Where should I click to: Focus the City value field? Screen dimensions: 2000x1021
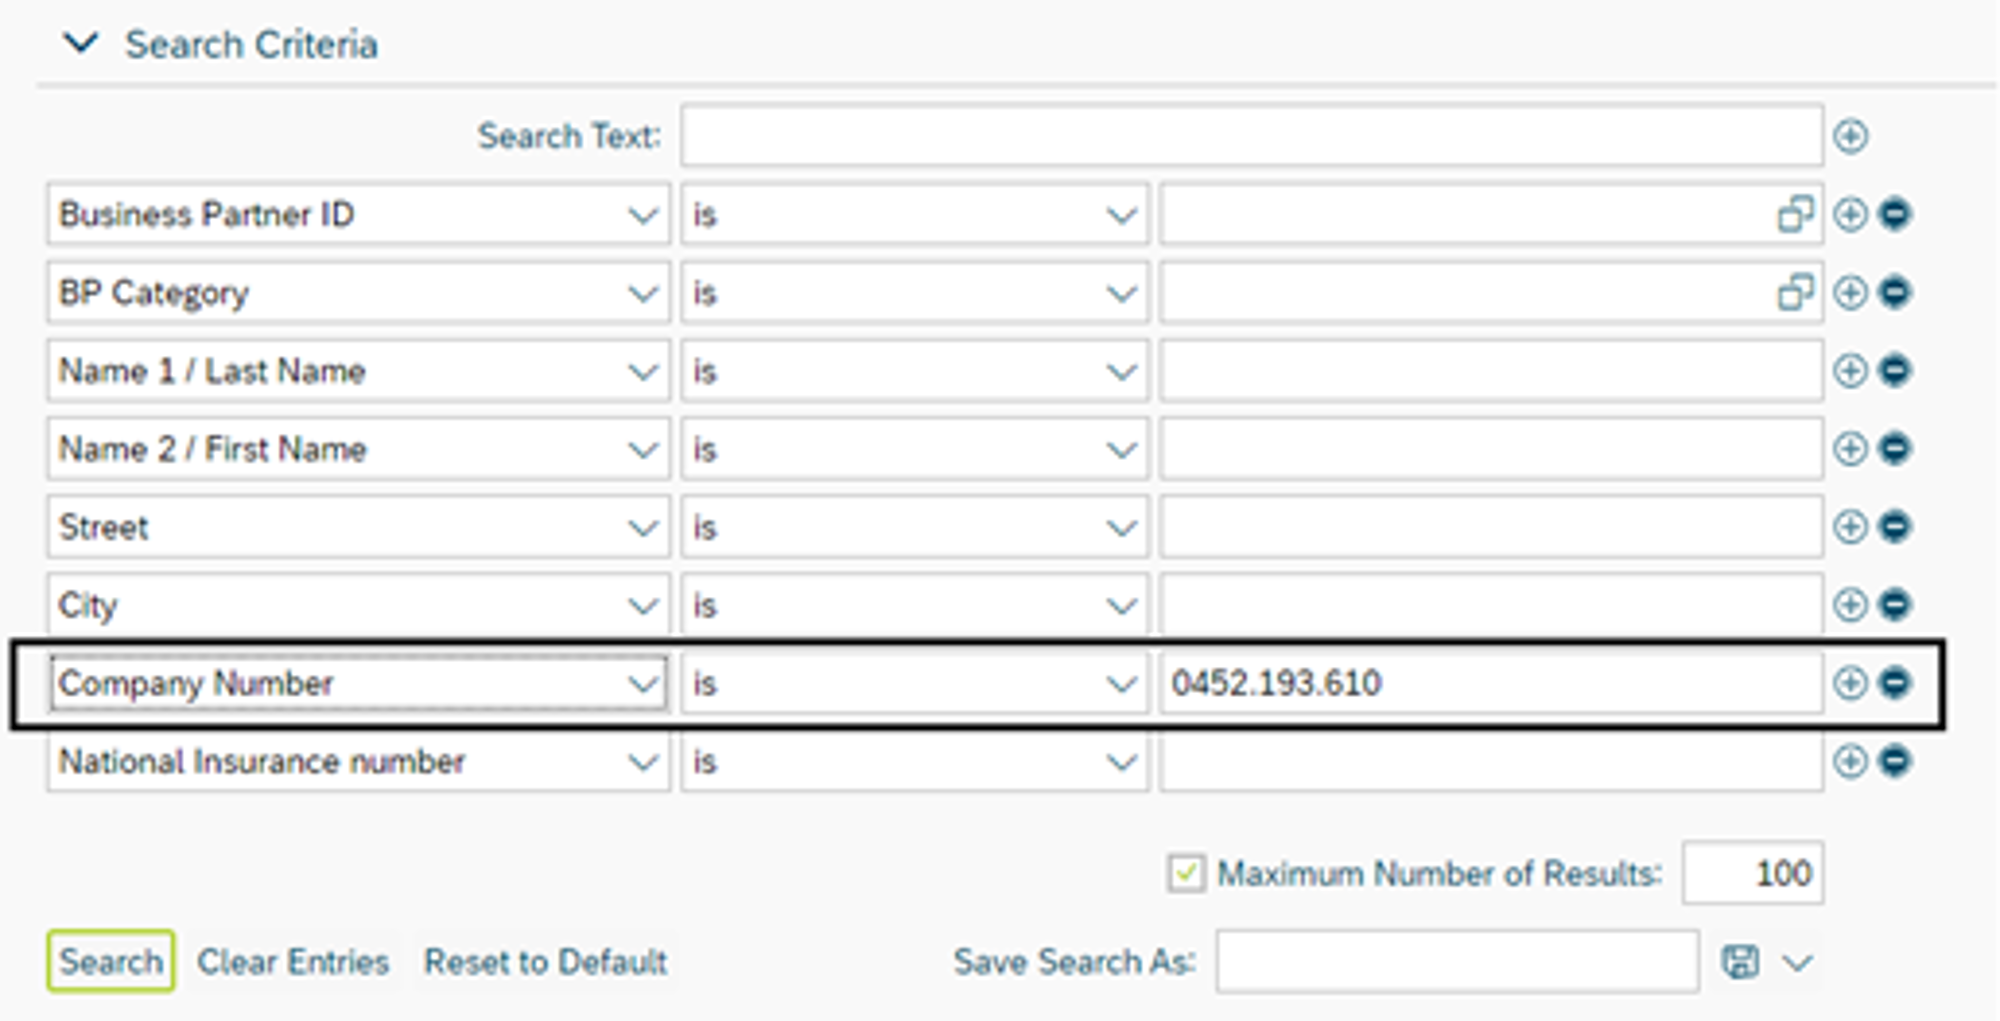(x=1490, y=604)
